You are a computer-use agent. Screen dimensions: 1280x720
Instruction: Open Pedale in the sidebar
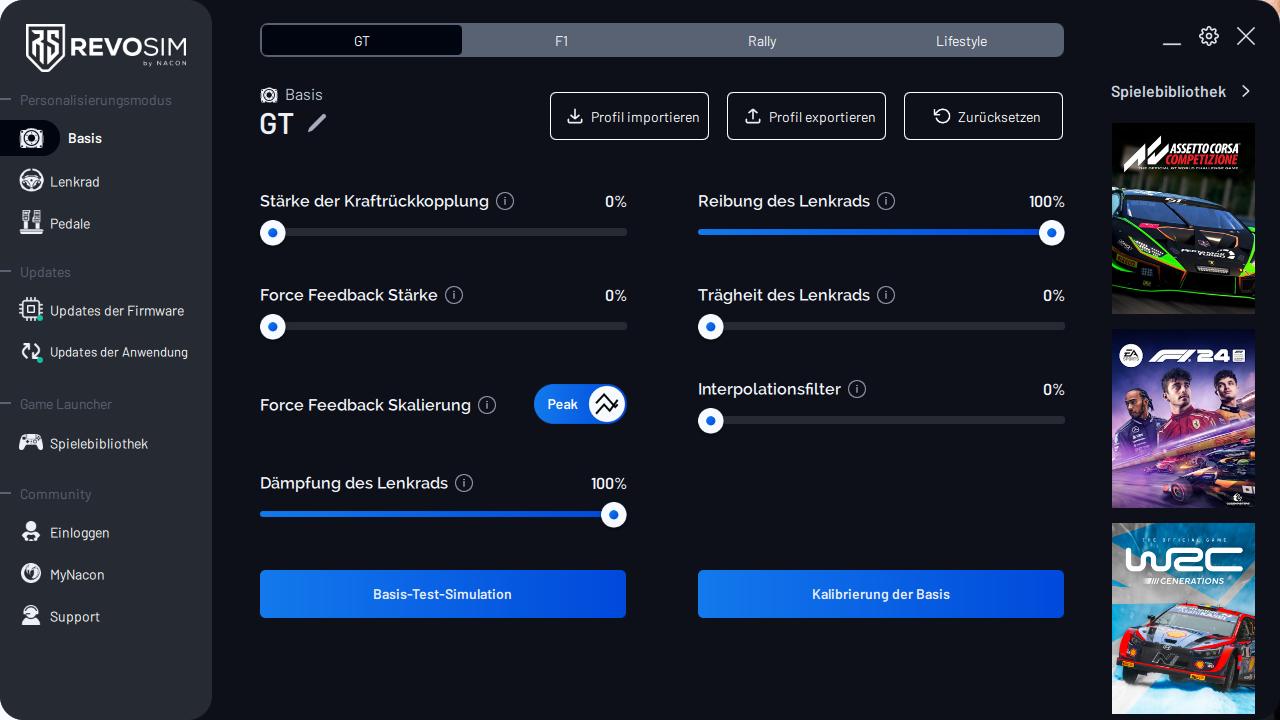point(70,223)
